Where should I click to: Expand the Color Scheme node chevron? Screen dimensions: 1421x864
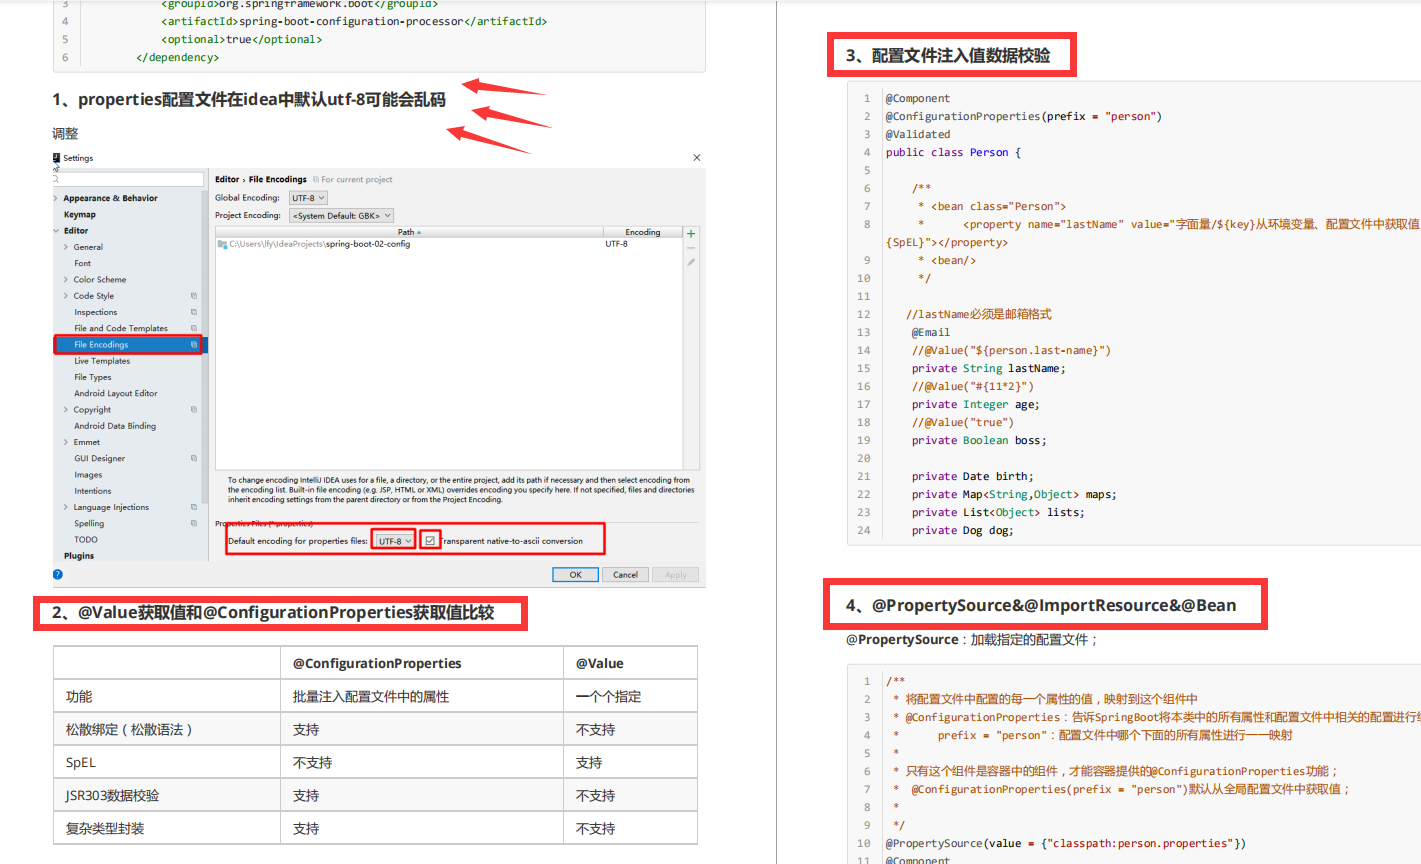tap(66, 280)
